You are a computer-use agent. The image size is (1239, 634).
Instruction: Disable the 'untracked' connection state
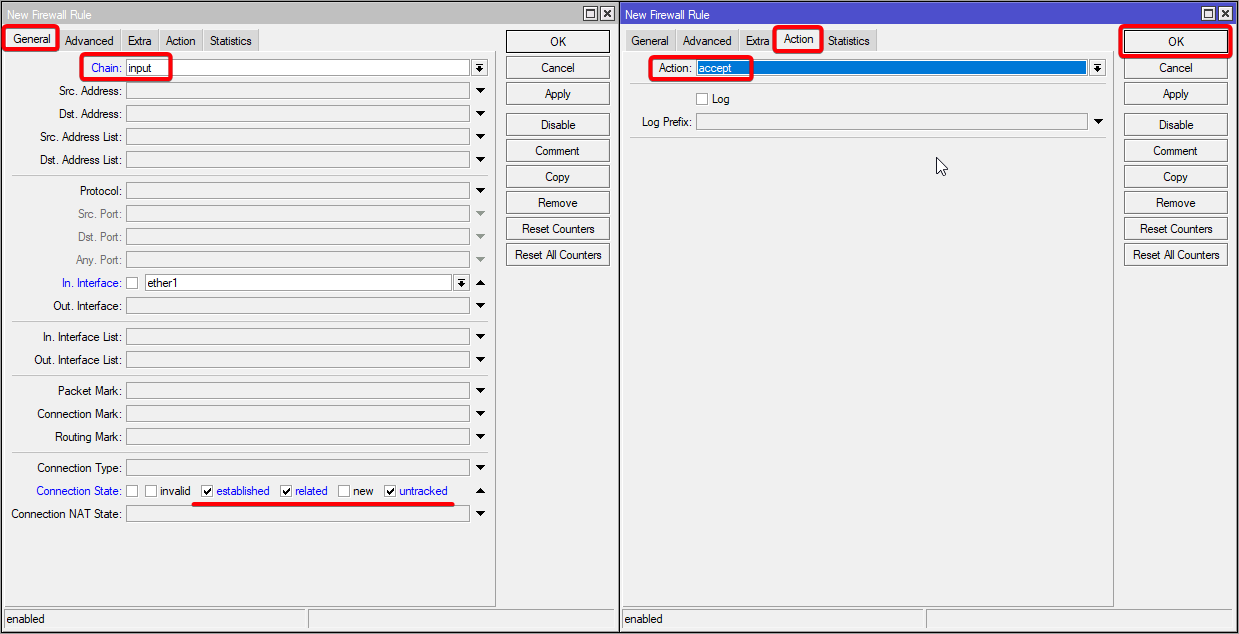pos(390,491)
